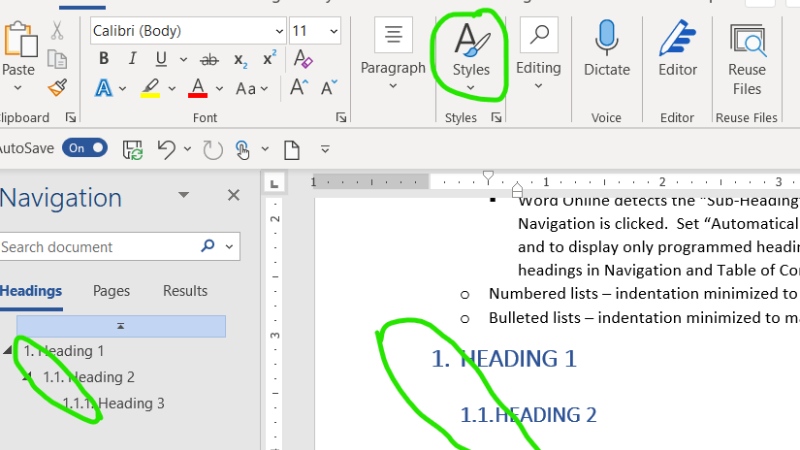Open the Undo history dropdown
This screenshot has width=800, height=450.
187,149
